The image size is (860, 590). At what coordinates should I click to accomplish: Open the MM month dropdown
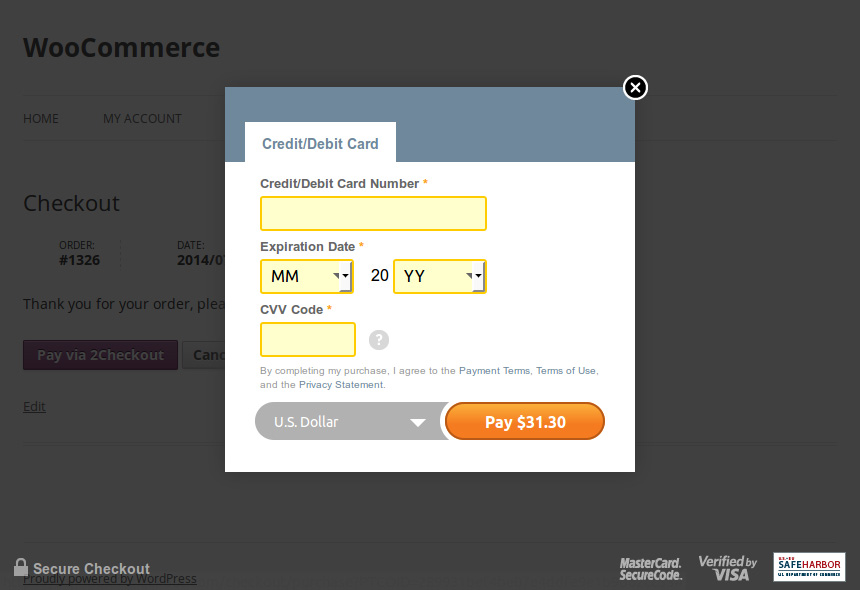point(306,276)
